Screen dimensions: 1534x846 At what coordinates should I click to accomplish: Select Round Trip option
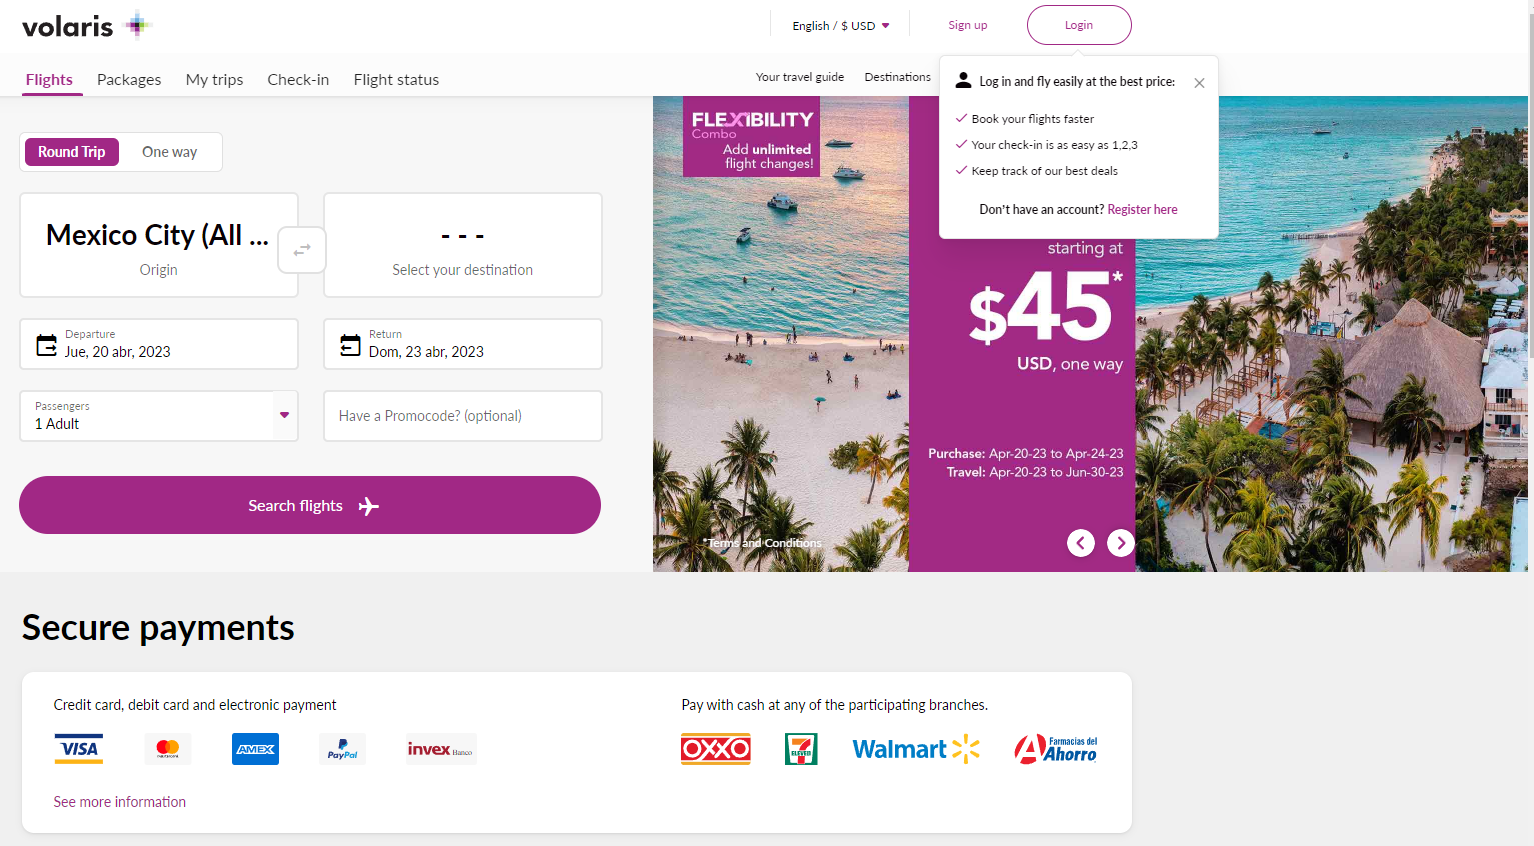[72, 152]
